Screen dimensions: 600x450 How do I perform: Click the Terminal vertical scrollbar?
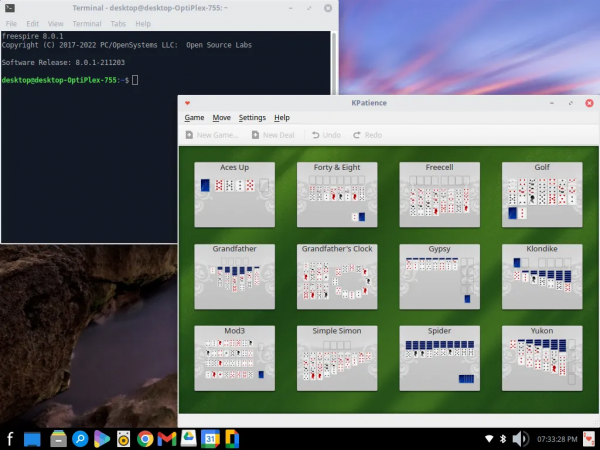coord(334,63)
